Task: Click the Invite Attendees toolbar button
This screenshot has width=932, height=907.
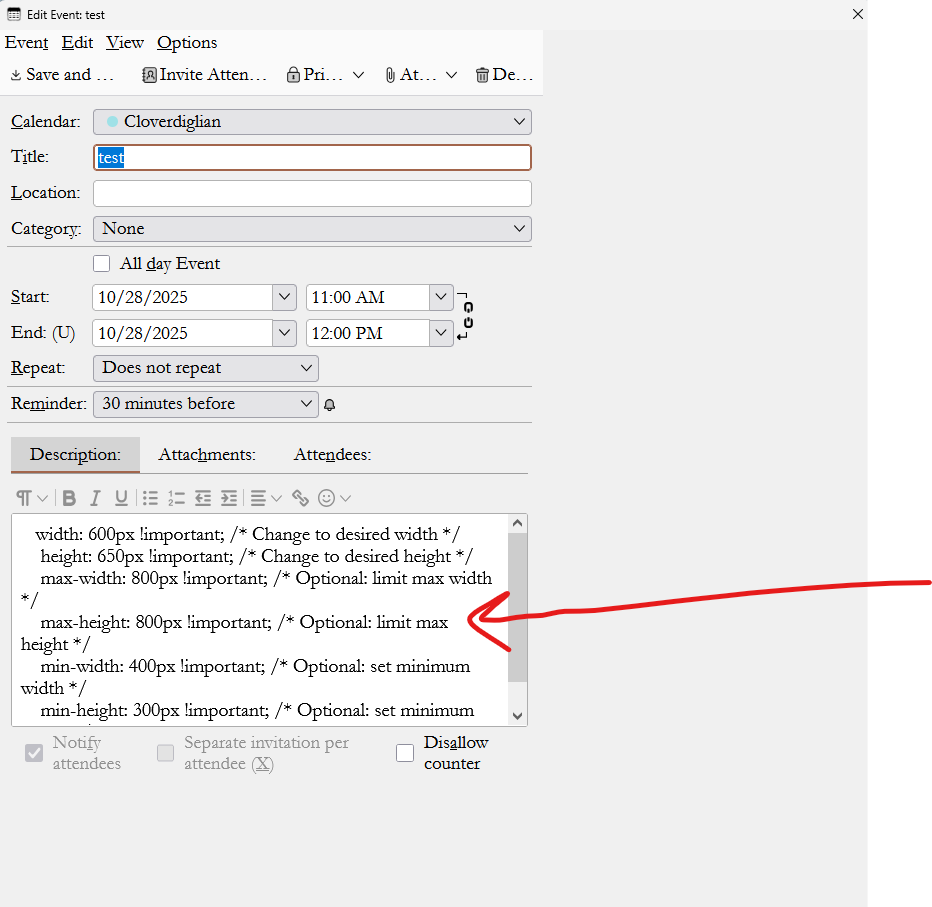Action: 204,75
